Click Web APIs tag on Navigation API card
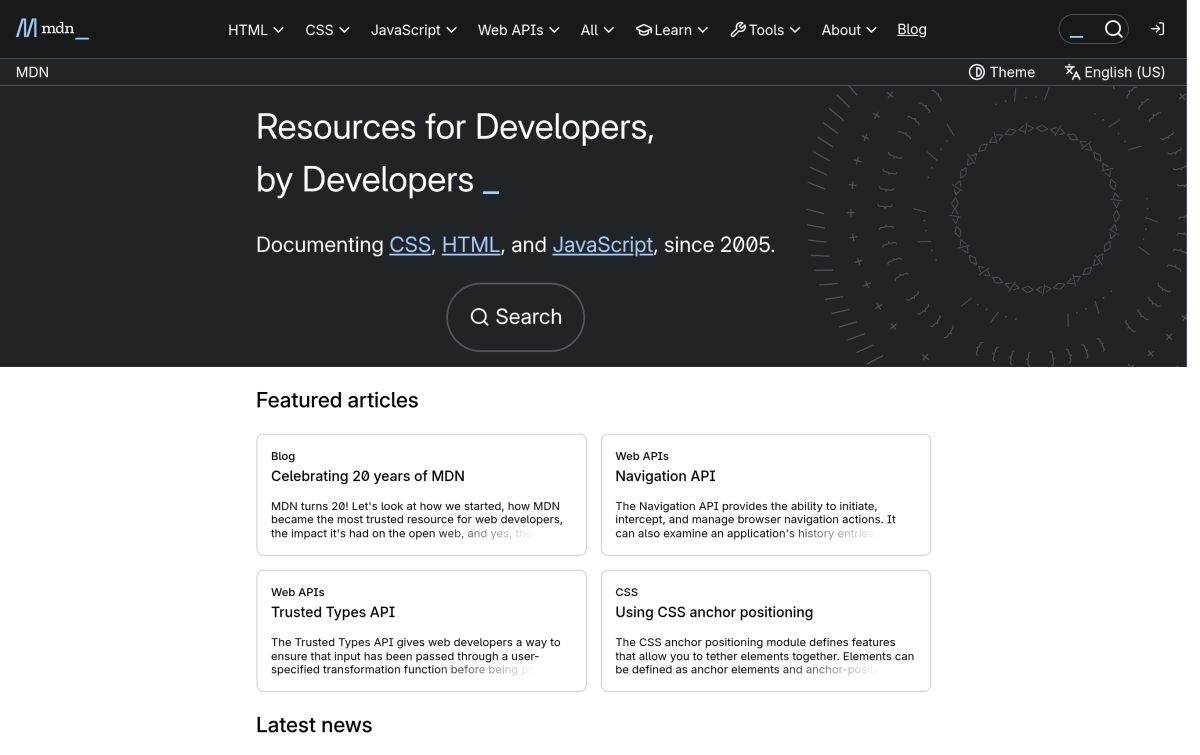Image resolution: width=1200 pixels, height=755 pixels. (642, 456)
